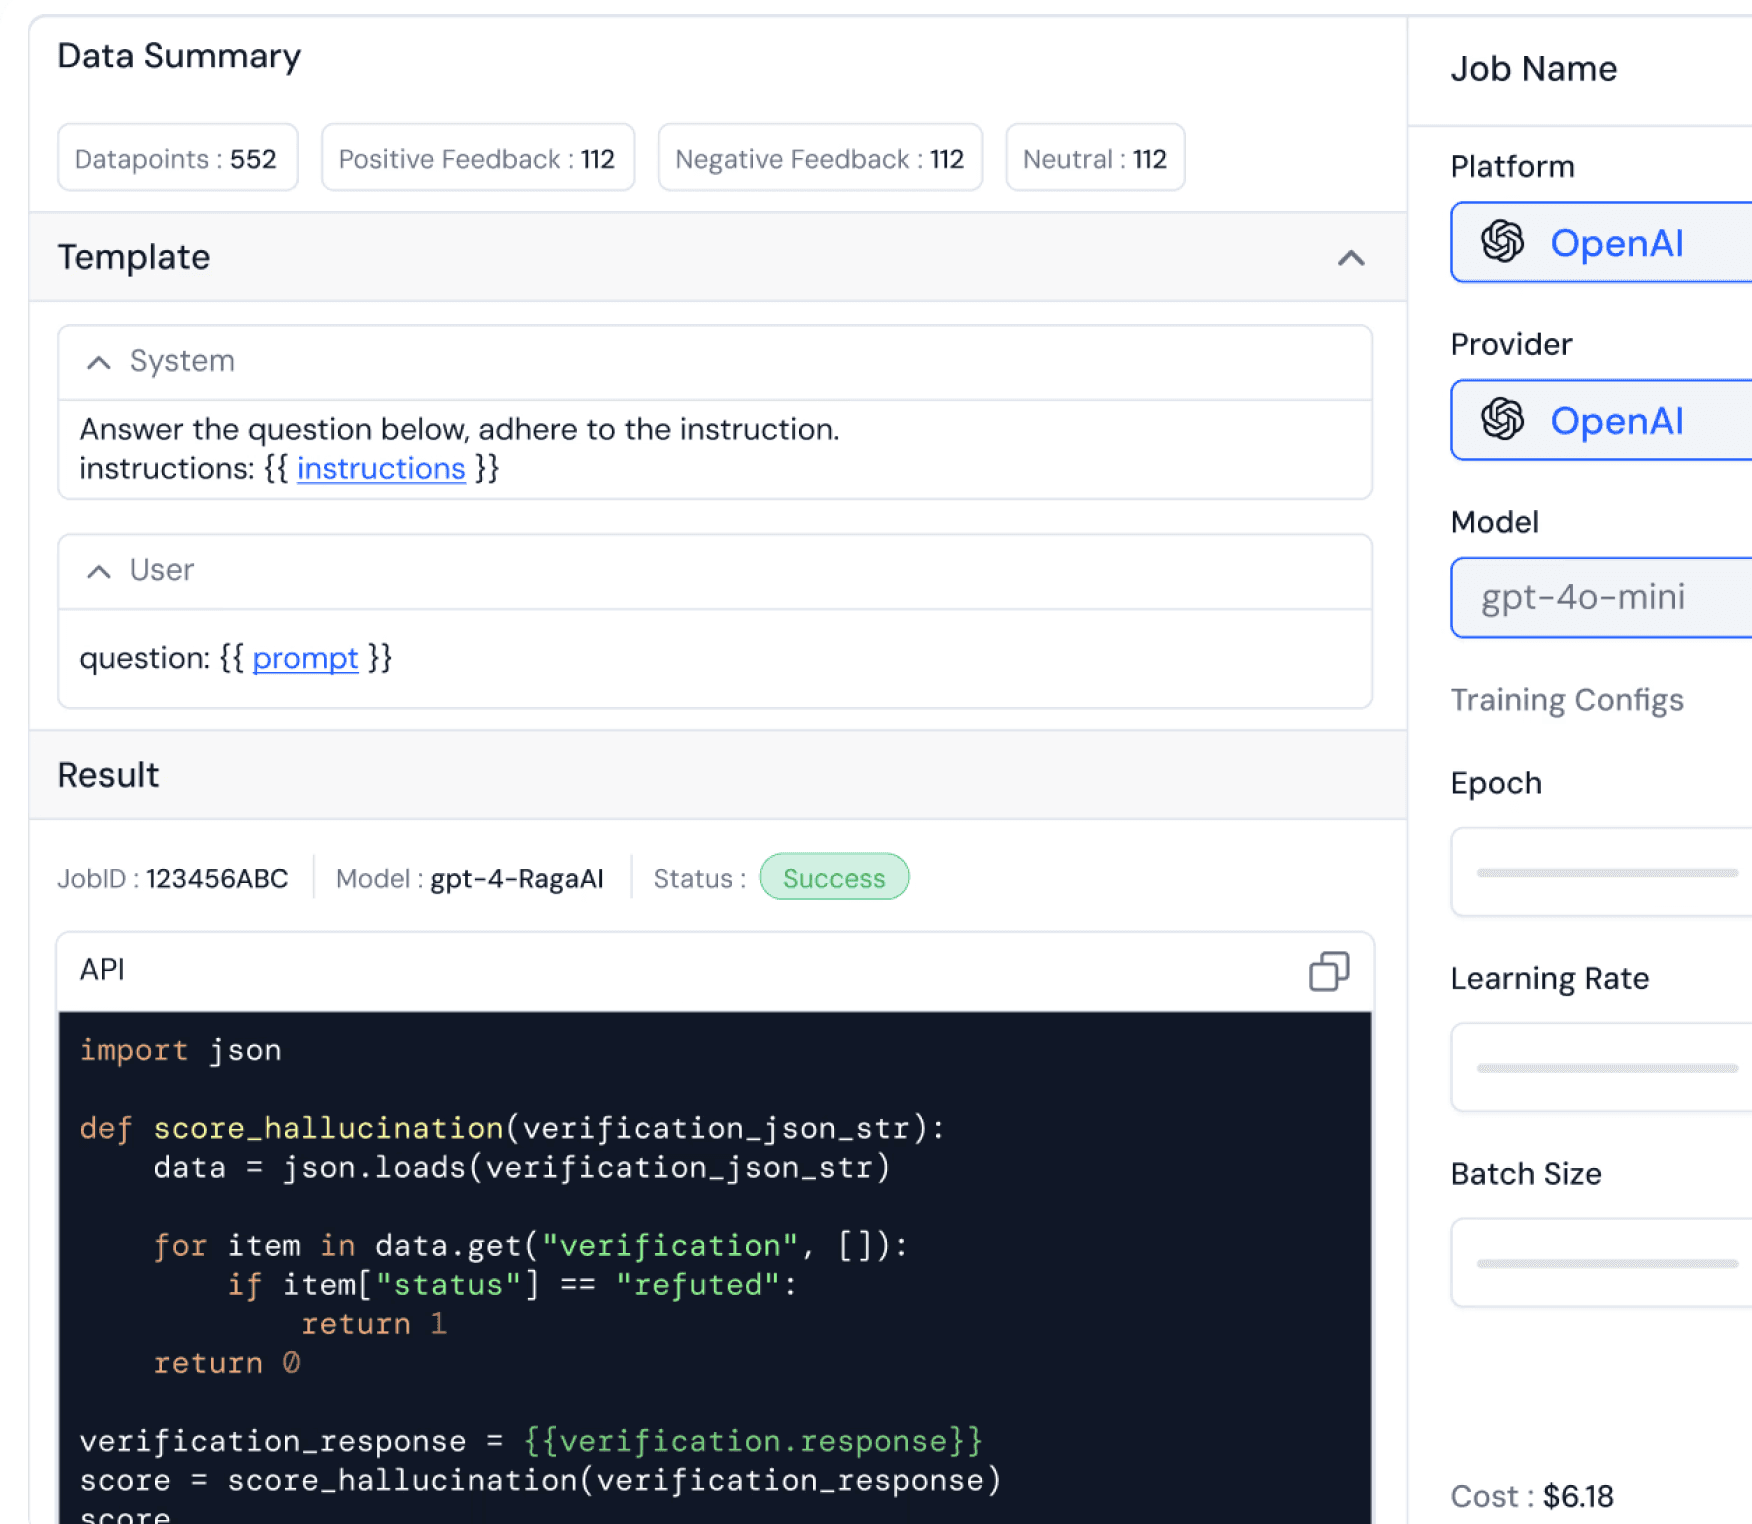
Task: Open the Model gpt-4o-mini selector
Action: coord(1601,597)
